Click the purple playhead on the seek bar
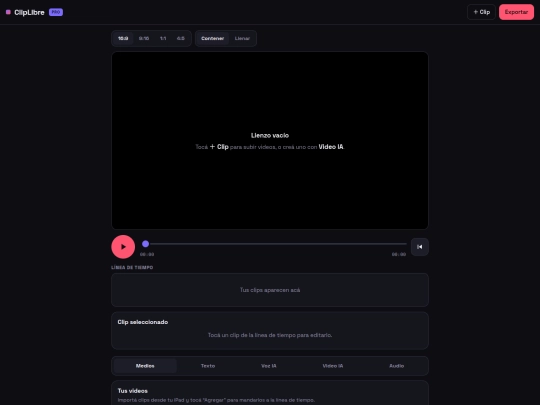 (145, 244)
